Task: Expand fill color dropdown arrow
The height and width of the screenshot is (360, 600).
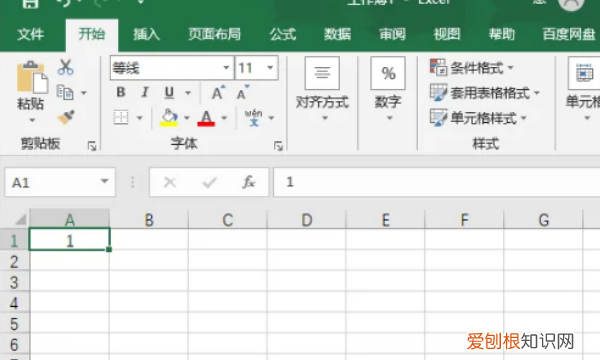Action: tap(187, 118)
